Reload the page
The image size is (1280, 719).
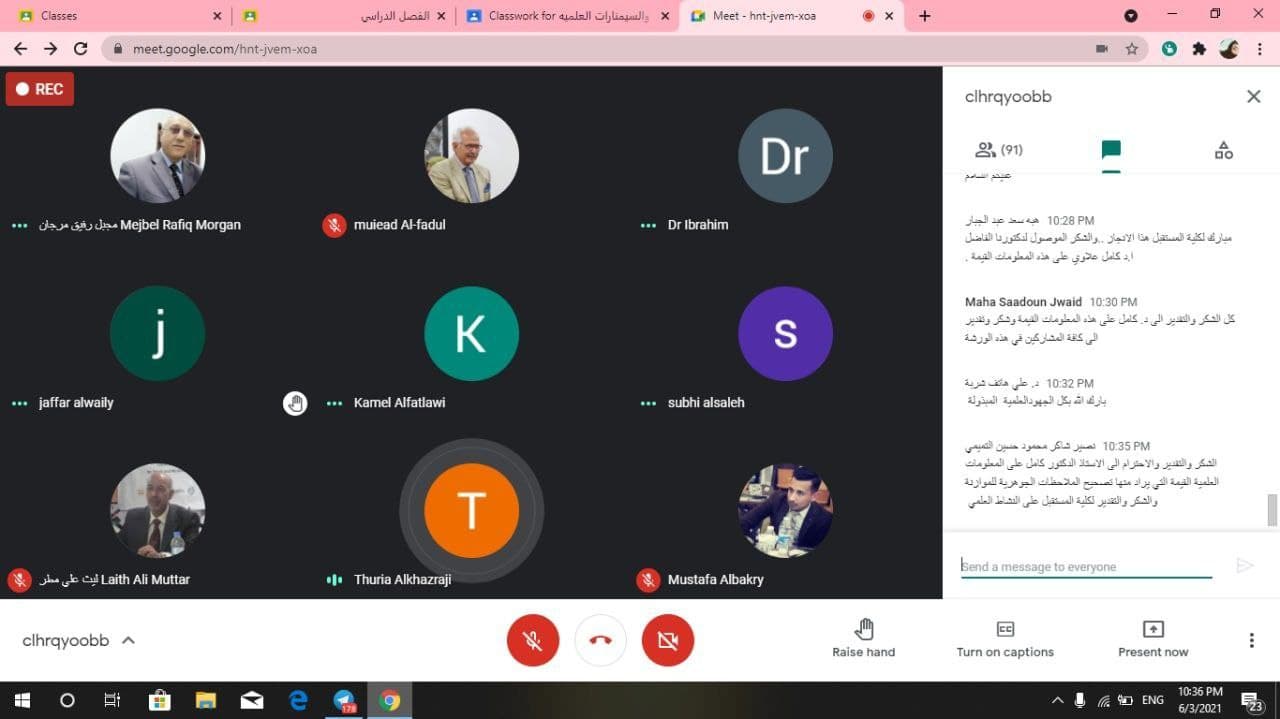coord(81,48)
